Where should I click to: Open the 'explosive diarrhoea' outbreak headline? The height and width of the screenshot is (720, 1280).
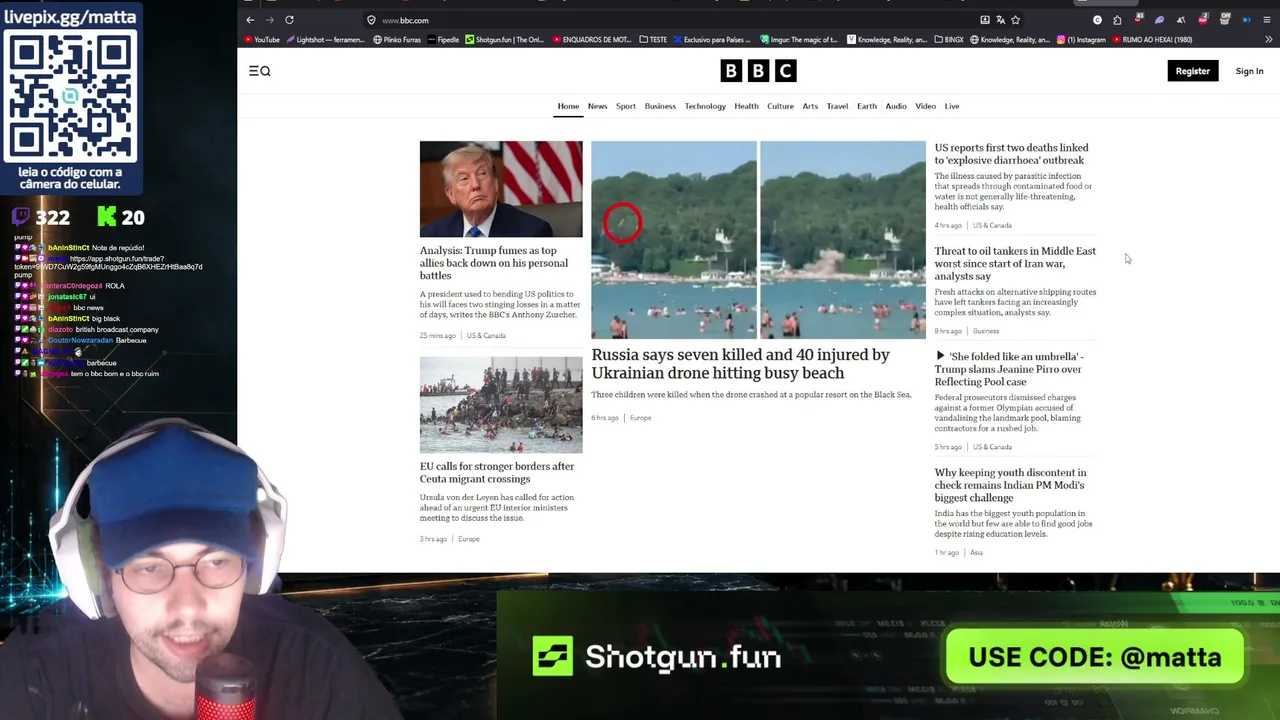point(1011,154)
